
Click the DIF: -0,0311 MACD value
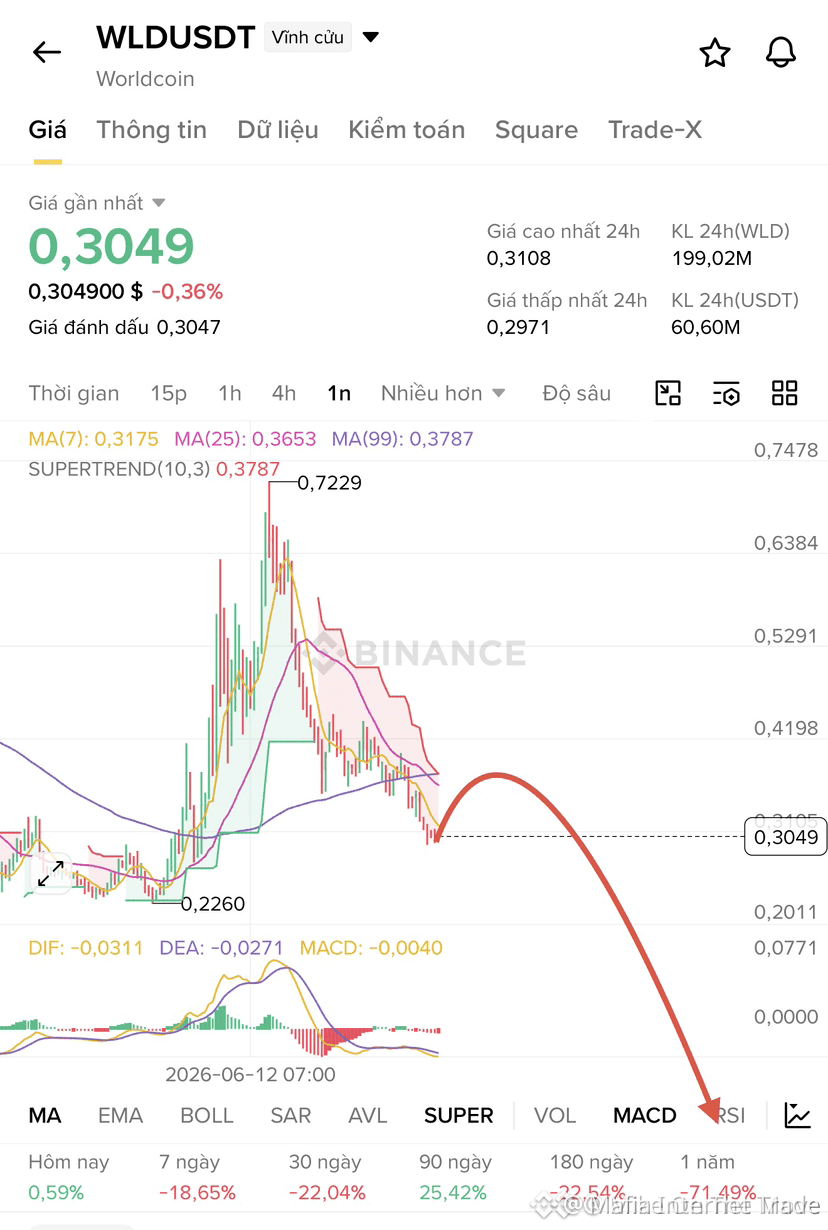(86, 947)
